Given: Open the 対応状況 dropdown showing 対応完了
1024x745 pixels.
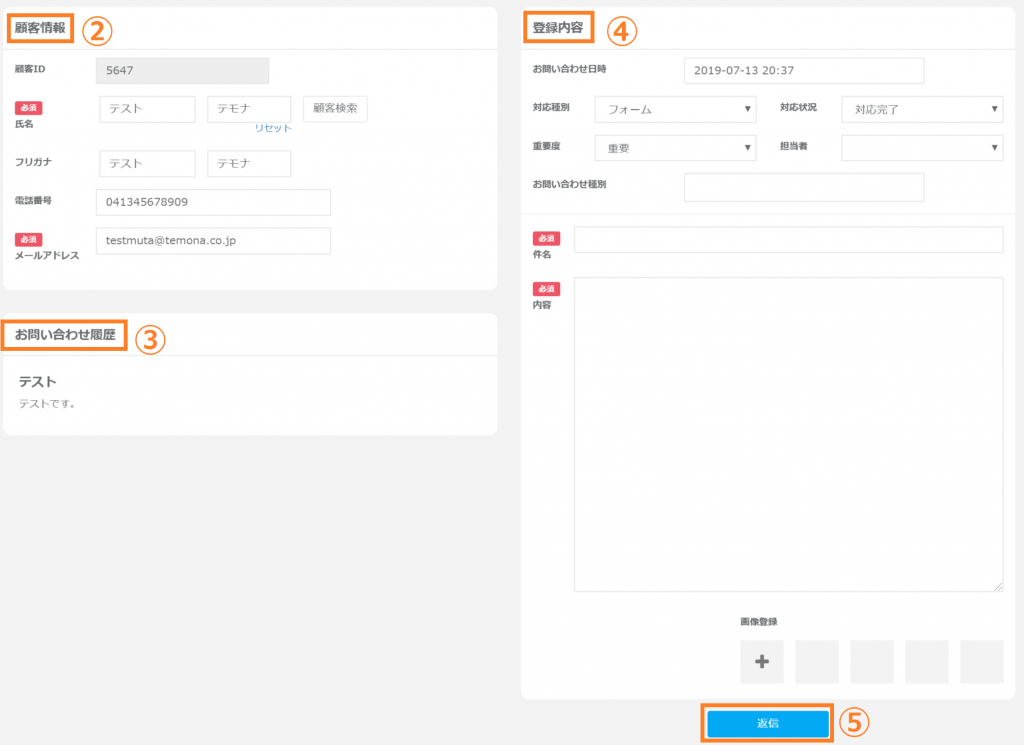Looking at the screenshot, I should [x=922, y=109].
